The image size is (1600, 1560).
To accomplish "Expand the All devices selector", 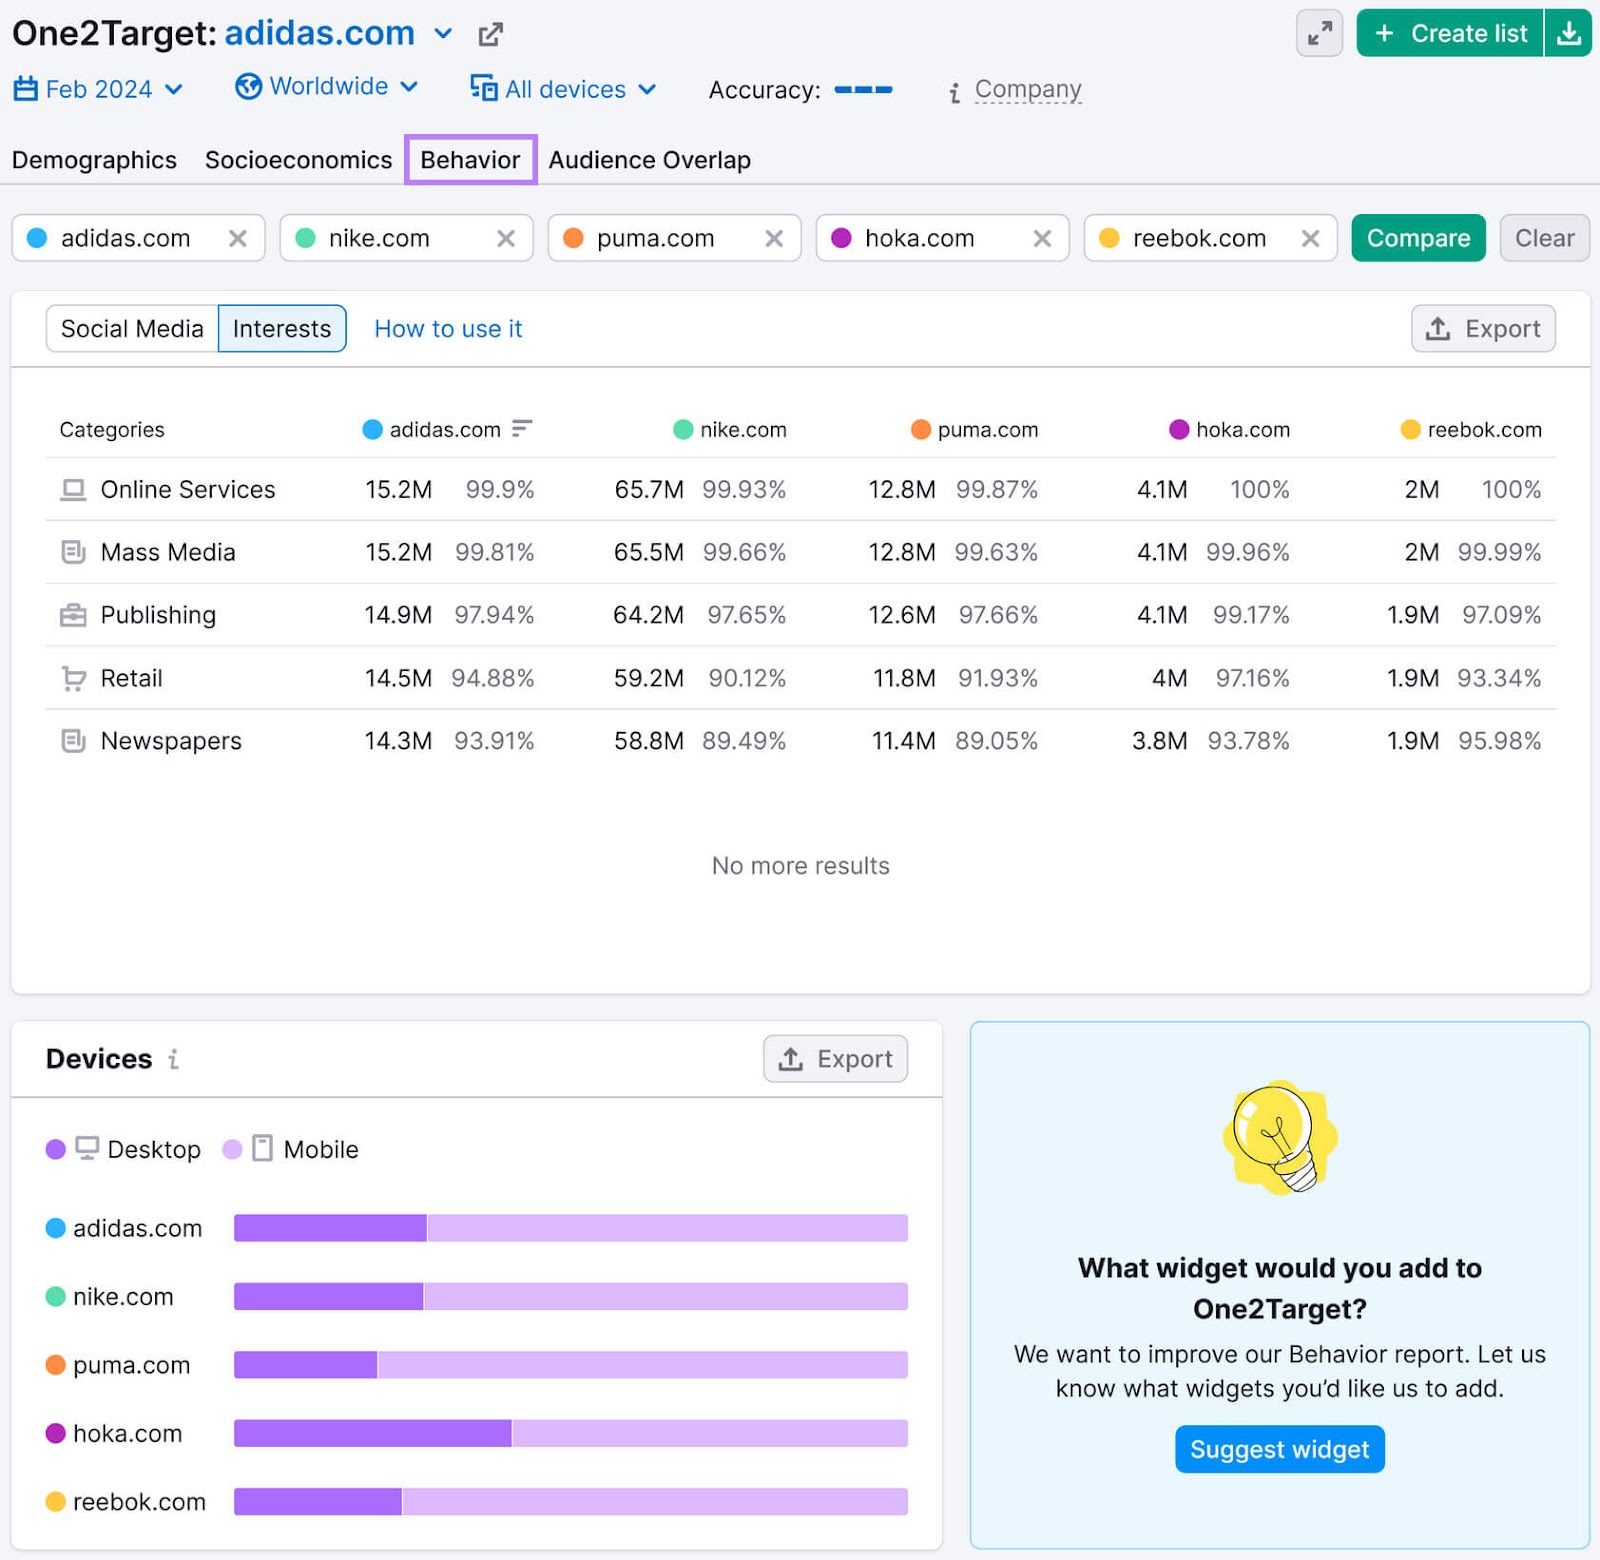I will click(562, 89).
